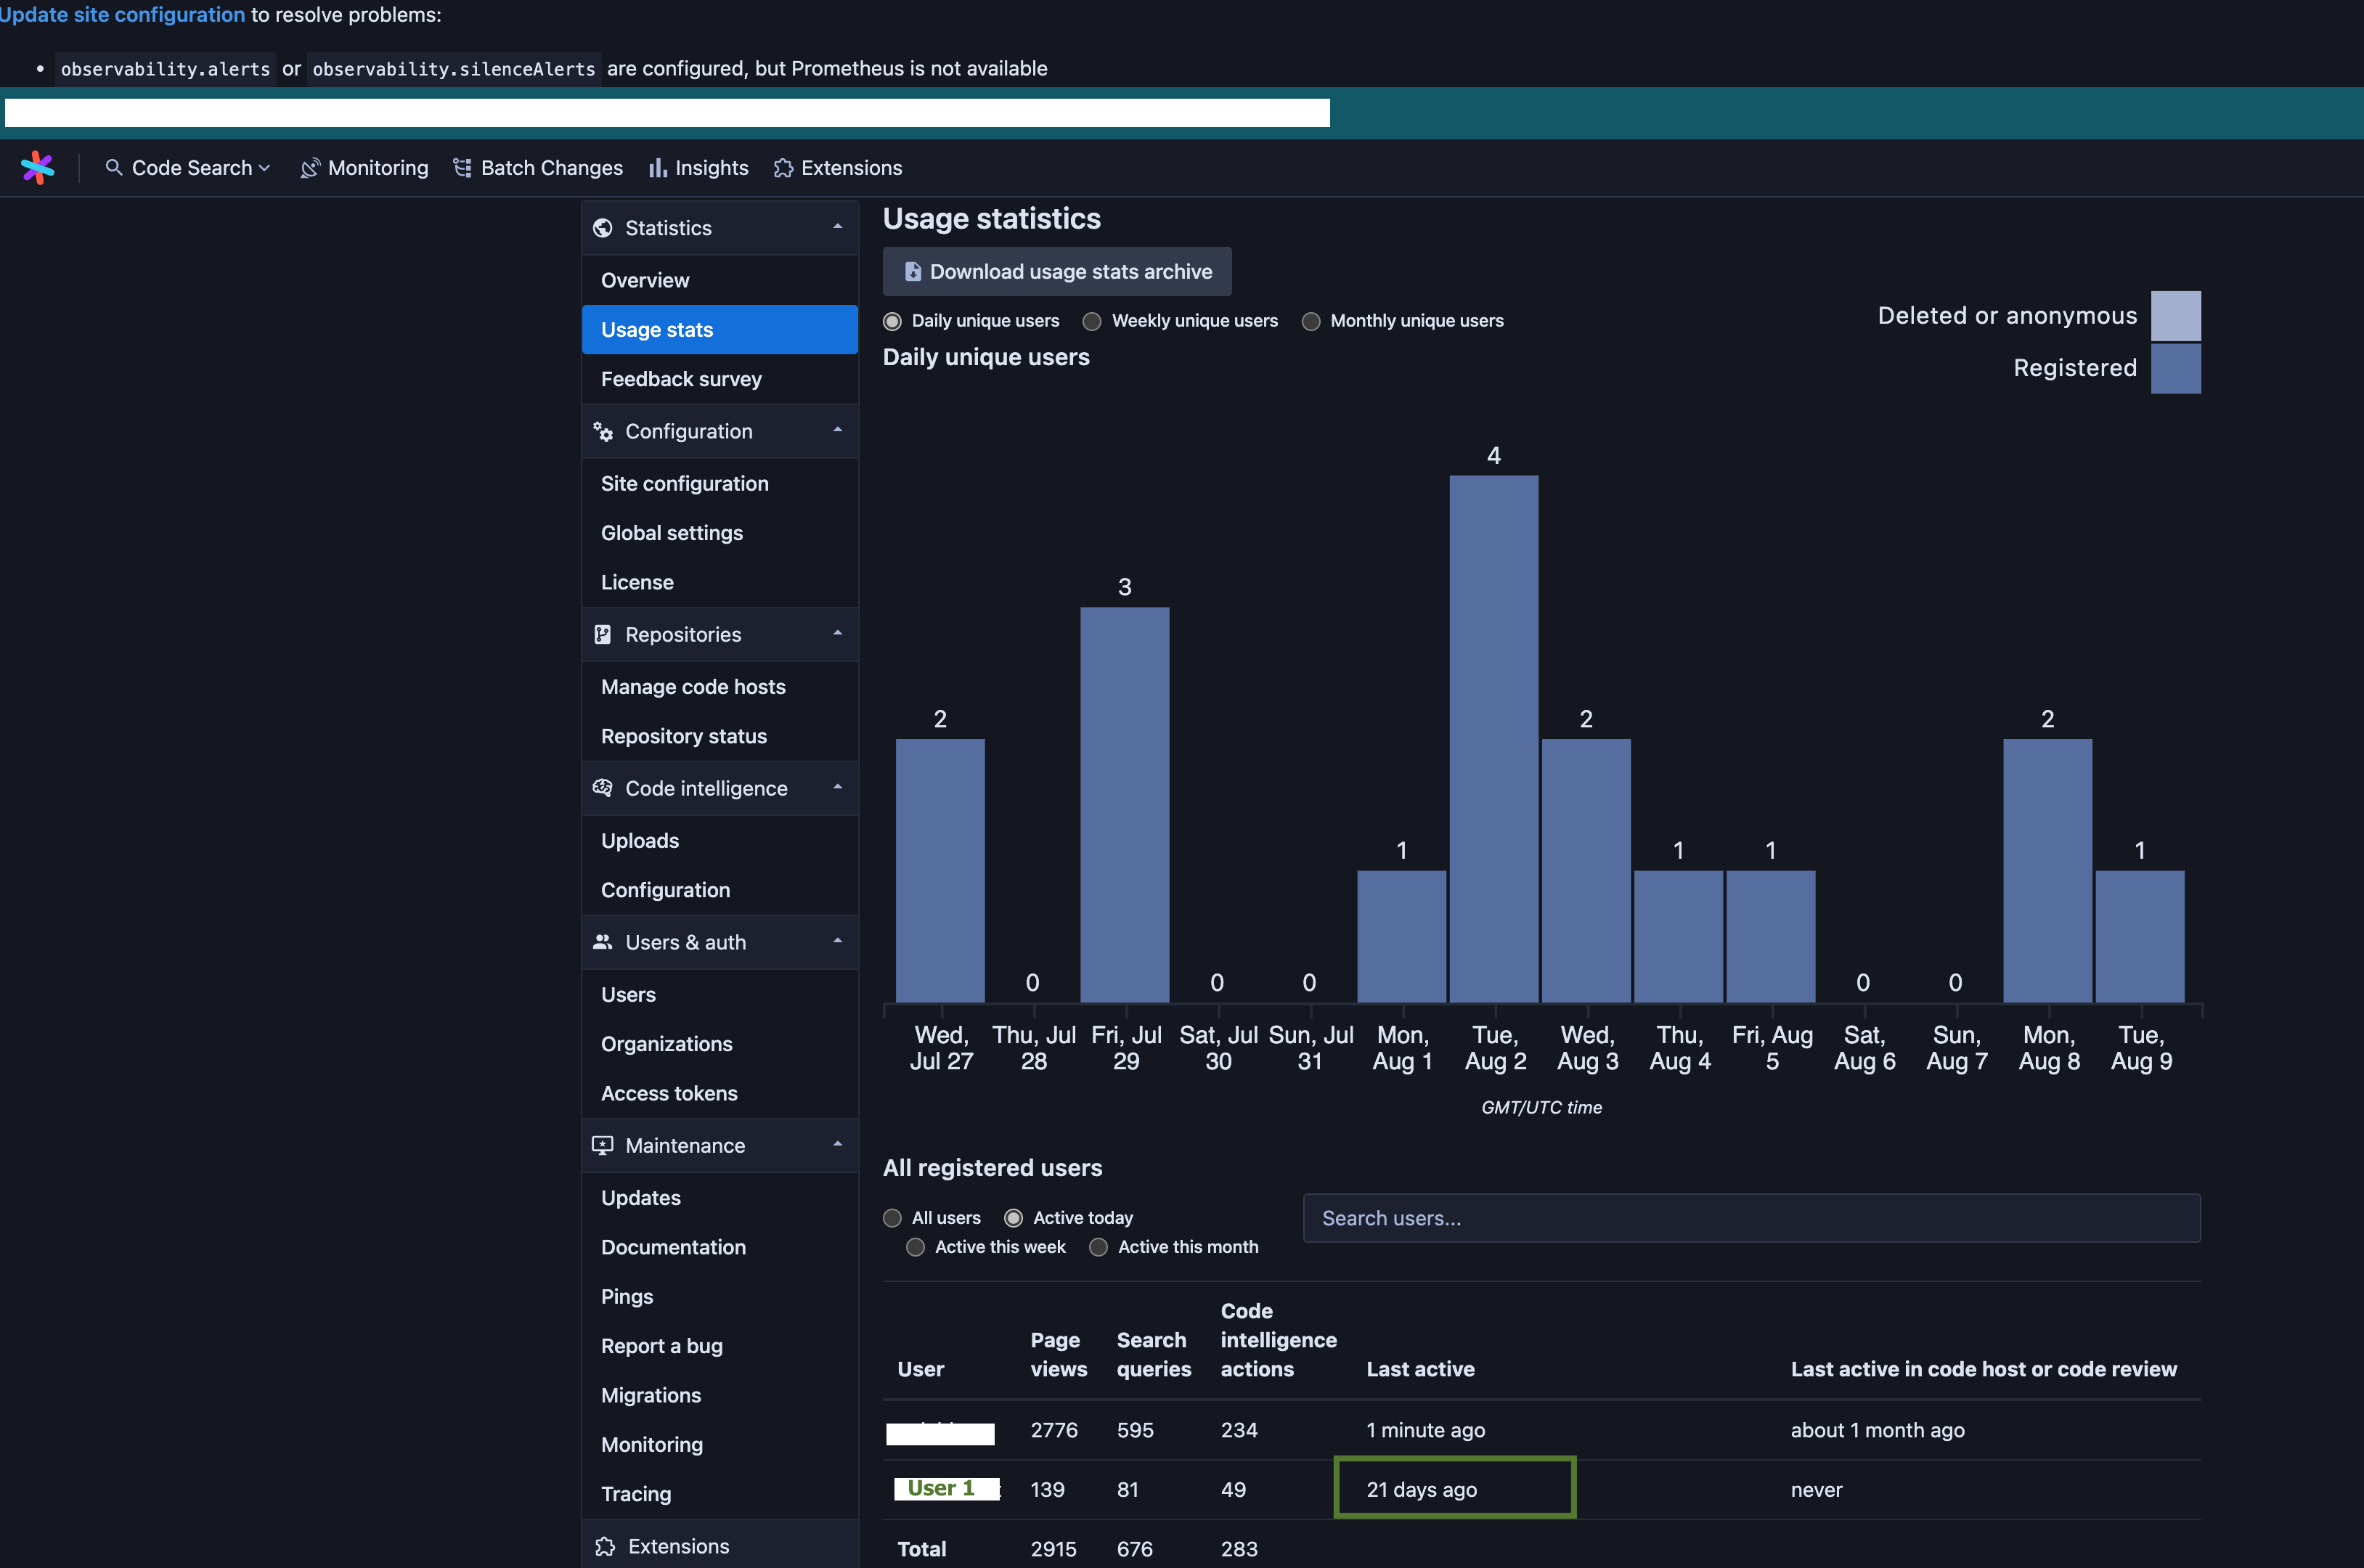Screen dimensions: 2364x1568
Task: Collapse the Statistics sidebar section
Action: point(837,227)
